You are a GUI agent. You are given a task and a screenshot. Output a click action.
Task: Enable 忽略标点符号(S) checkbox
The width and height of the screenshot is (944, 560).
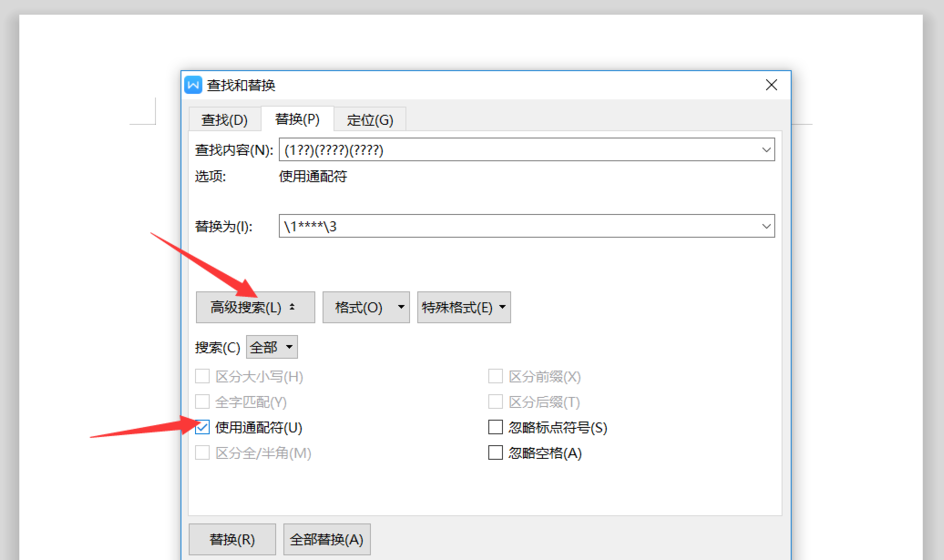click(495, 428)
